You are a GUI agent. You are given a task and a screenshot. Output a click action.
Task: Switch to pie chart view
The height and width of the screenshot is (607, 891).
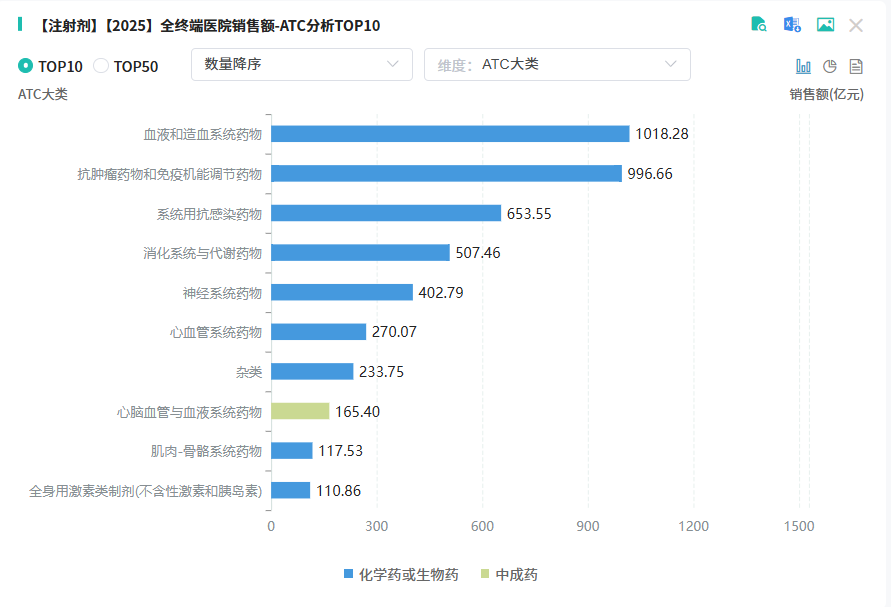(x=830, y=66)
